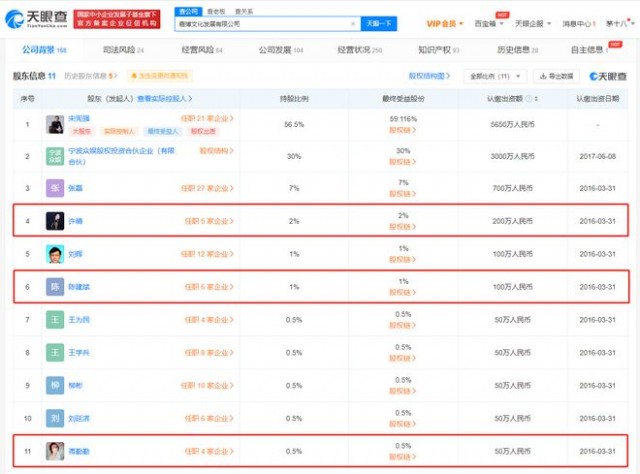Image resolution: width=640 pixels, height=474 pixels.
Task: Open 王为民 shareholder link in row 7
Action: (79, 320)
